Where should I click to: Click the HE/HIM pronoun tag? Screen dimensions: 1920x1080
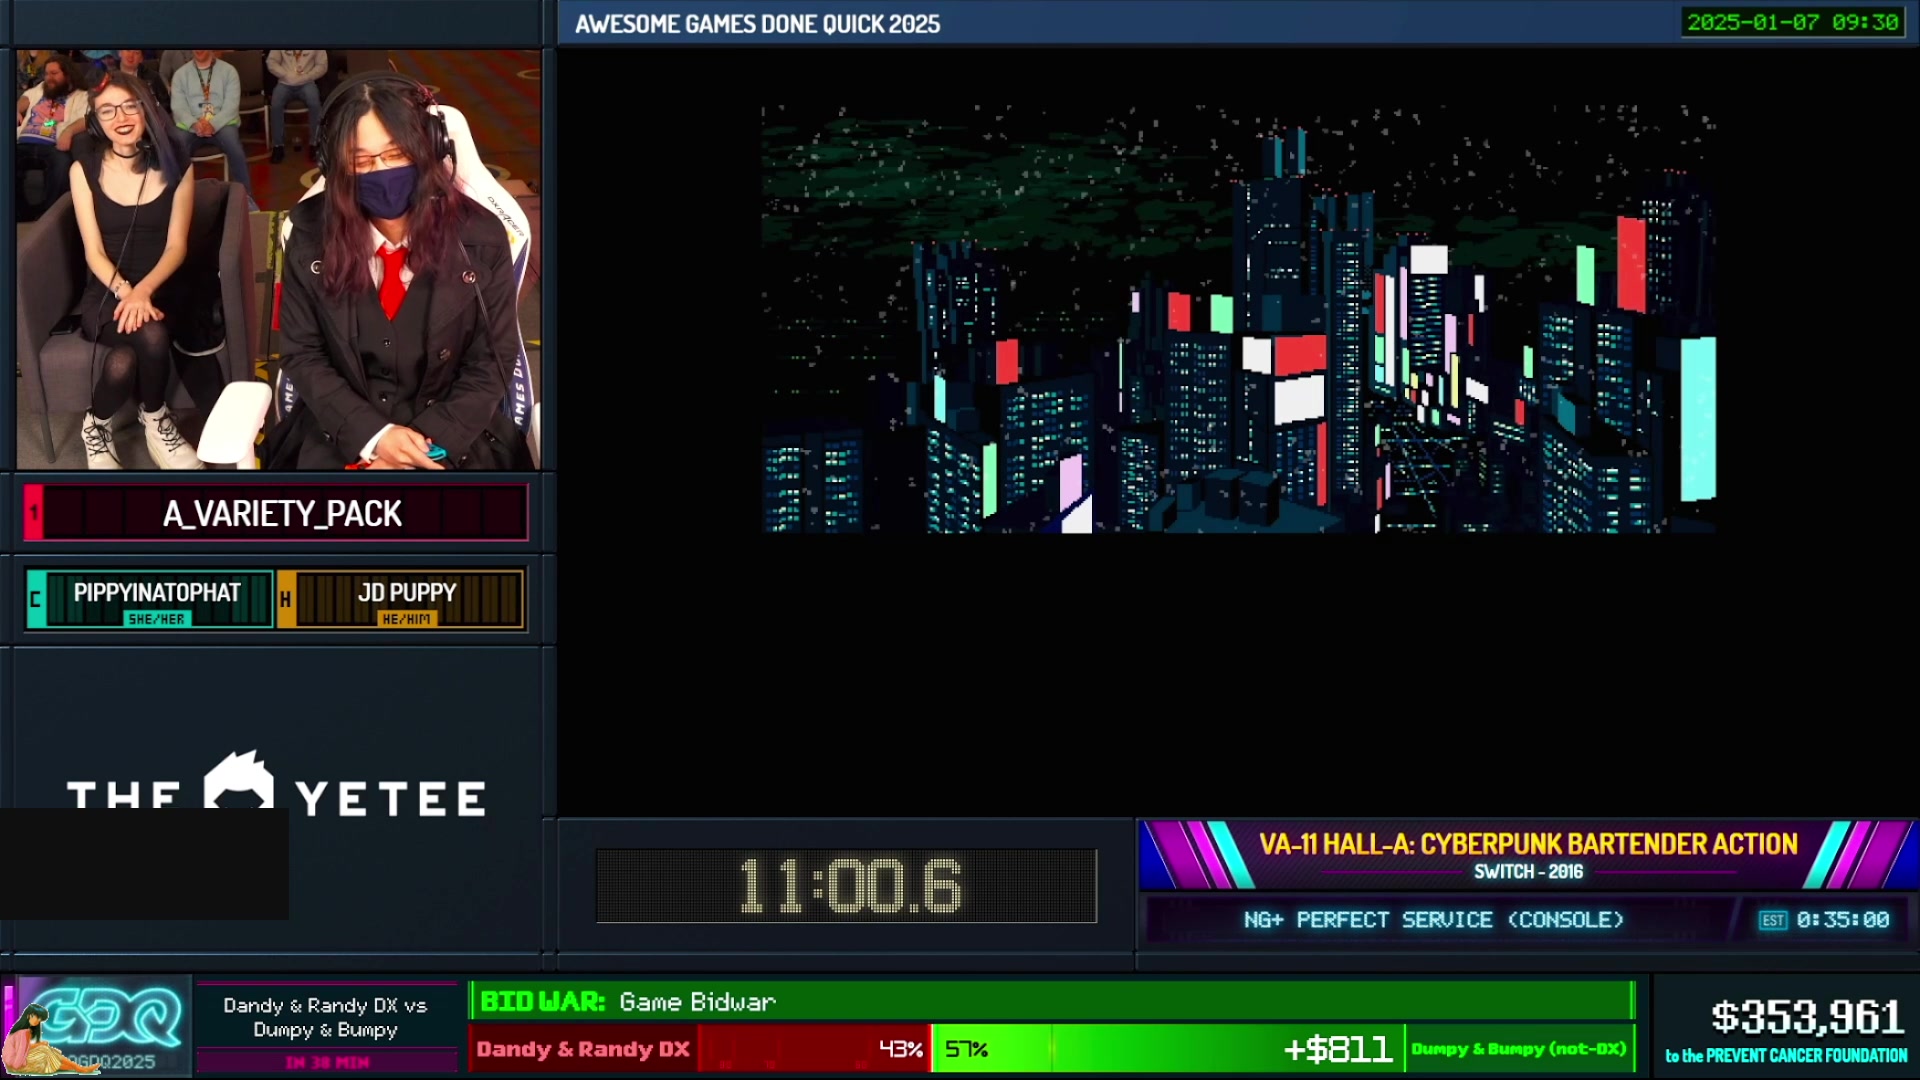406,619
